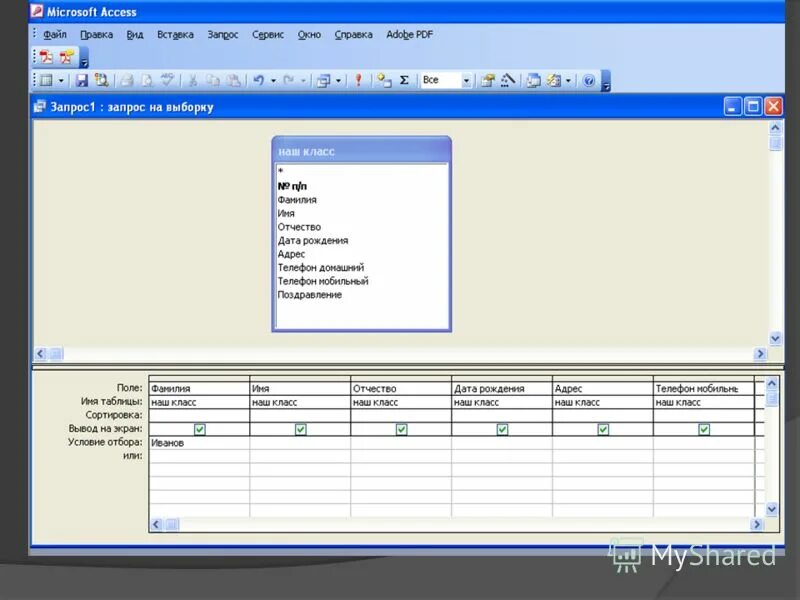Click the Show Table icon
800x600 pixels.
pyautogui.click(x=384, y=80)
